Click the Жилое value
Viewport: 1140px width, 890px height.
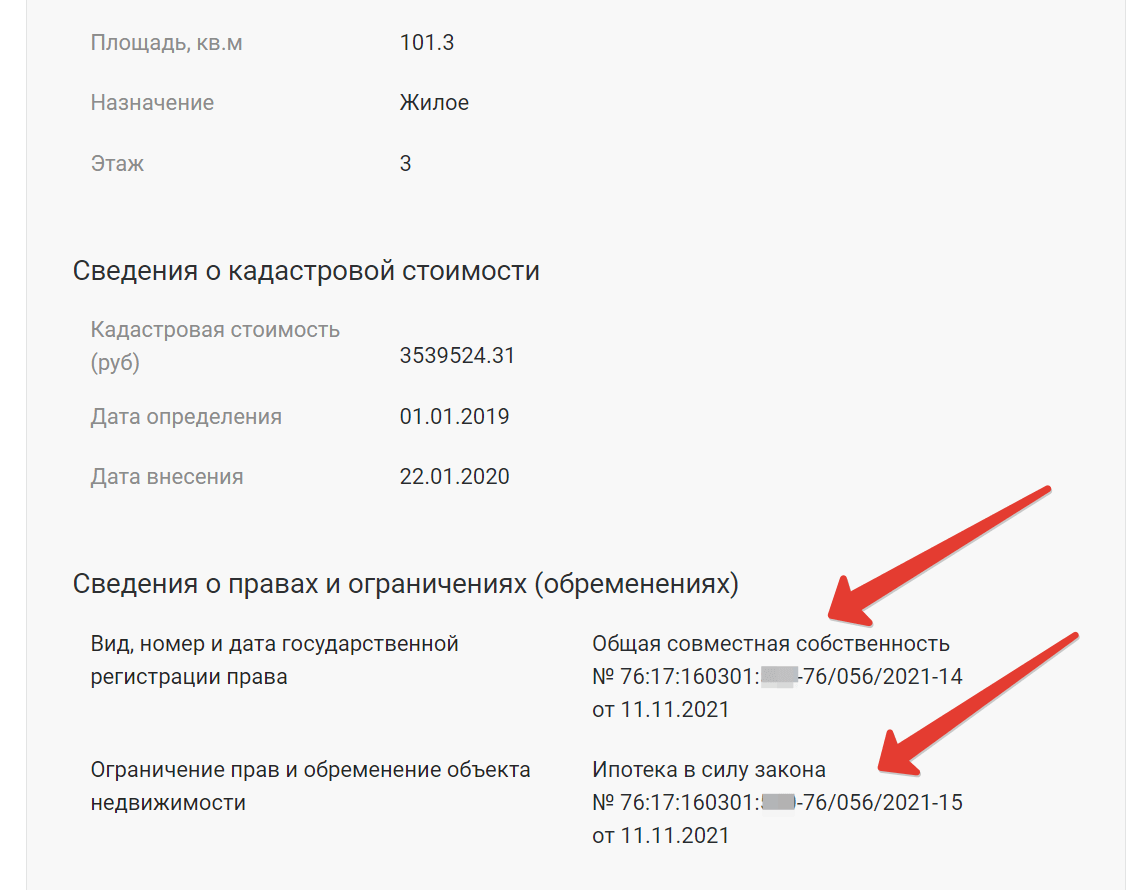click(x=434, y=103)
